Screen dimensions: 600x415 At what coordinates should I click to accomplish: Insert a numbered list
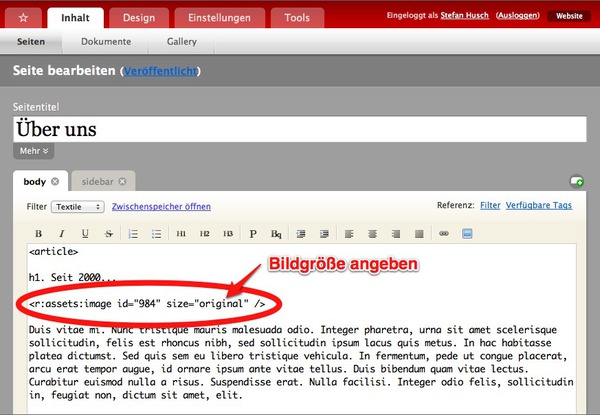coord(133,233)
